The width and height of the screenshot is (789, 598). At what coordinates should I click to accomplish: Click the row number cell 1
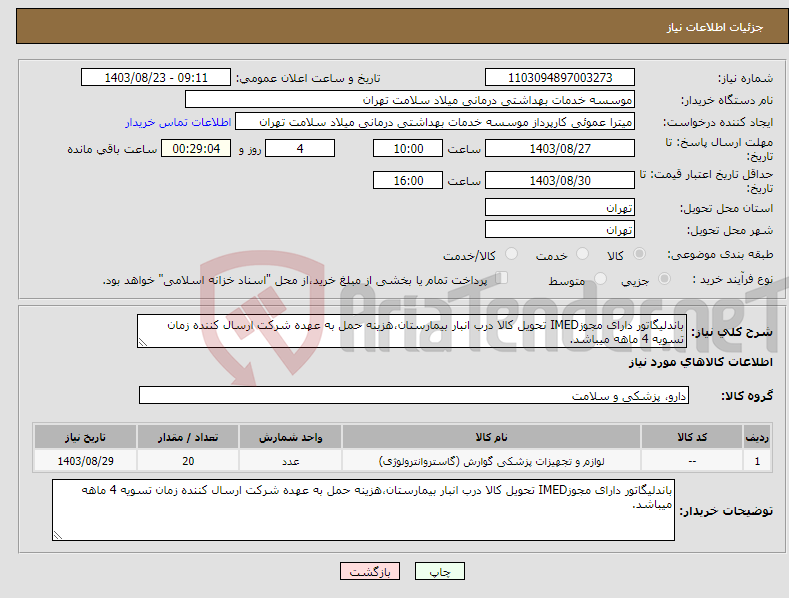(757, 461)
